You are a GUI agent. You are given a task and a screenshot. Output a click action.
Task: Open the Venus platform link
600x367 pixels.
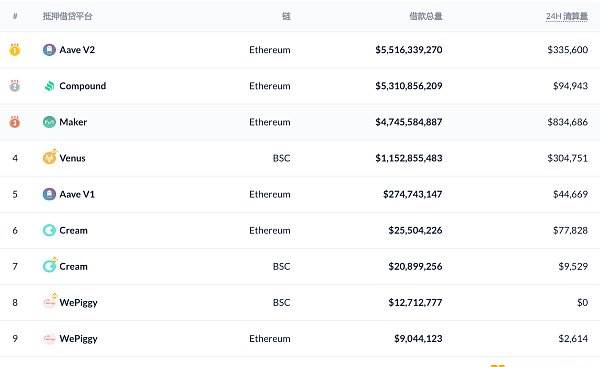[72, 158]
